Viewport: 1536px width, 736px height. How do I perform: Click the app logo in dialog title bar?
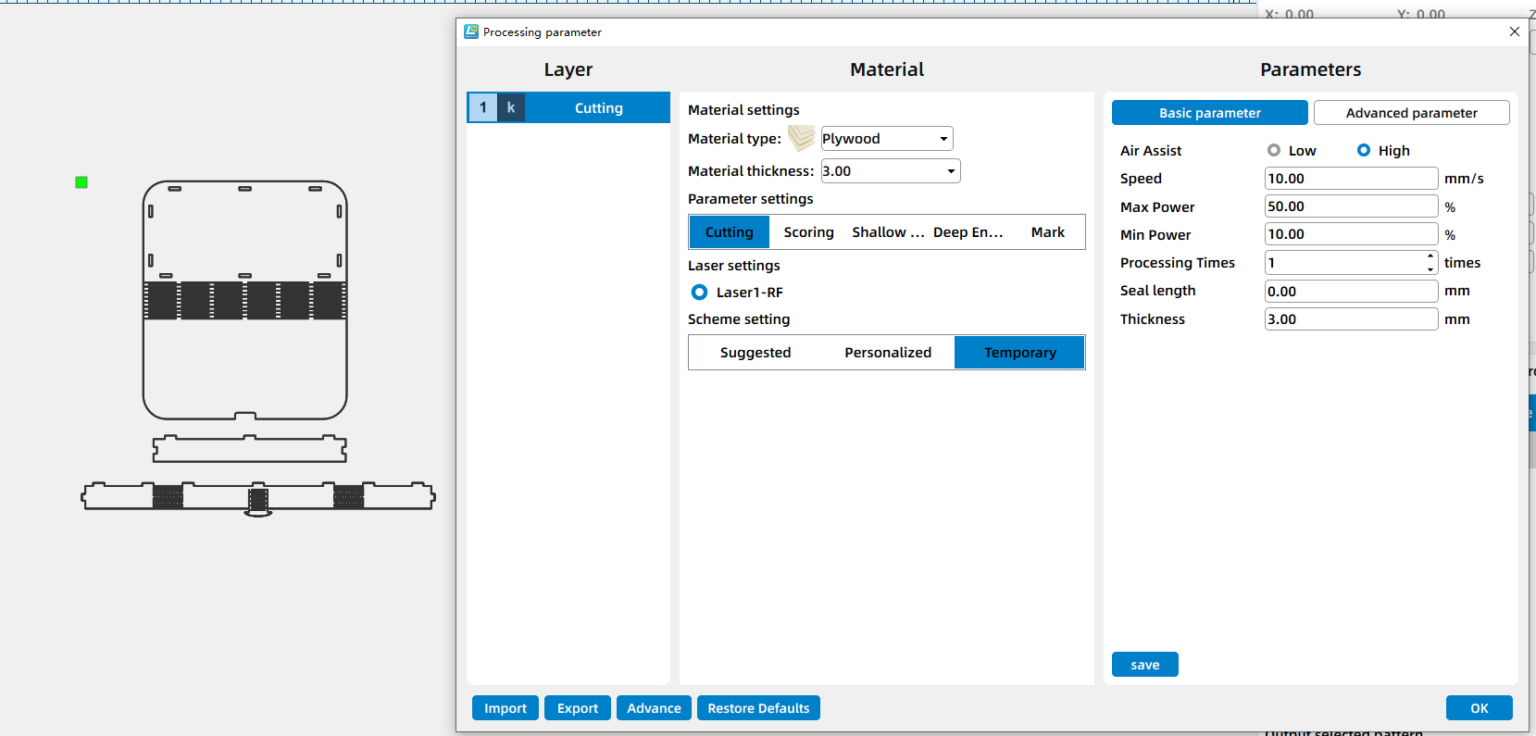click(x=471, y=32)
